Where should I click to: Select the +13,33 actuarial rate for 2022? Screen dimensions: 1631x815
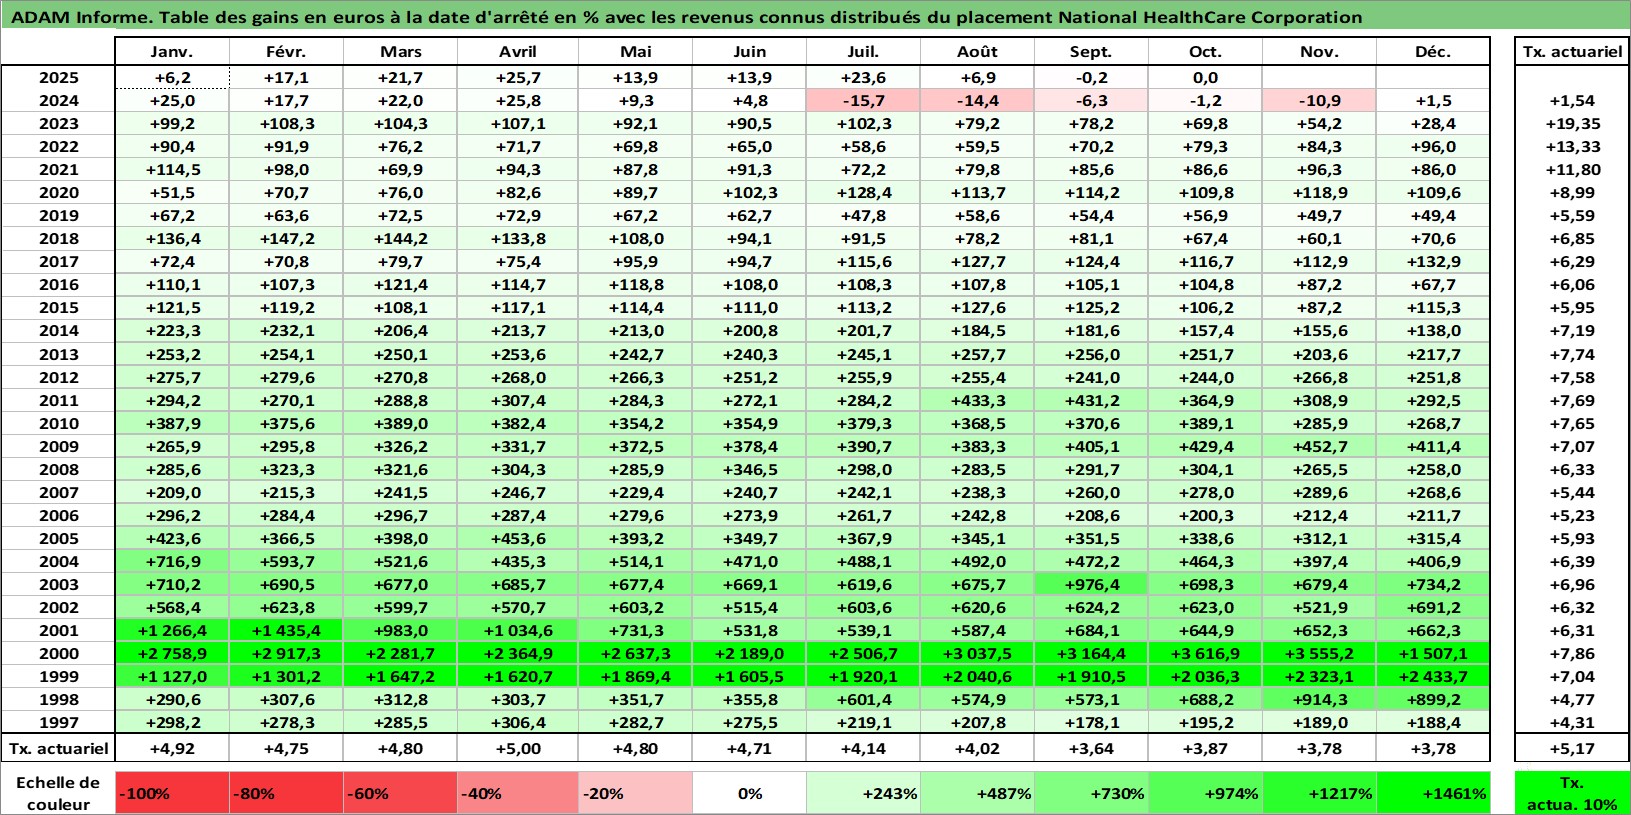pyautogui.click(x=1572, y=146)
